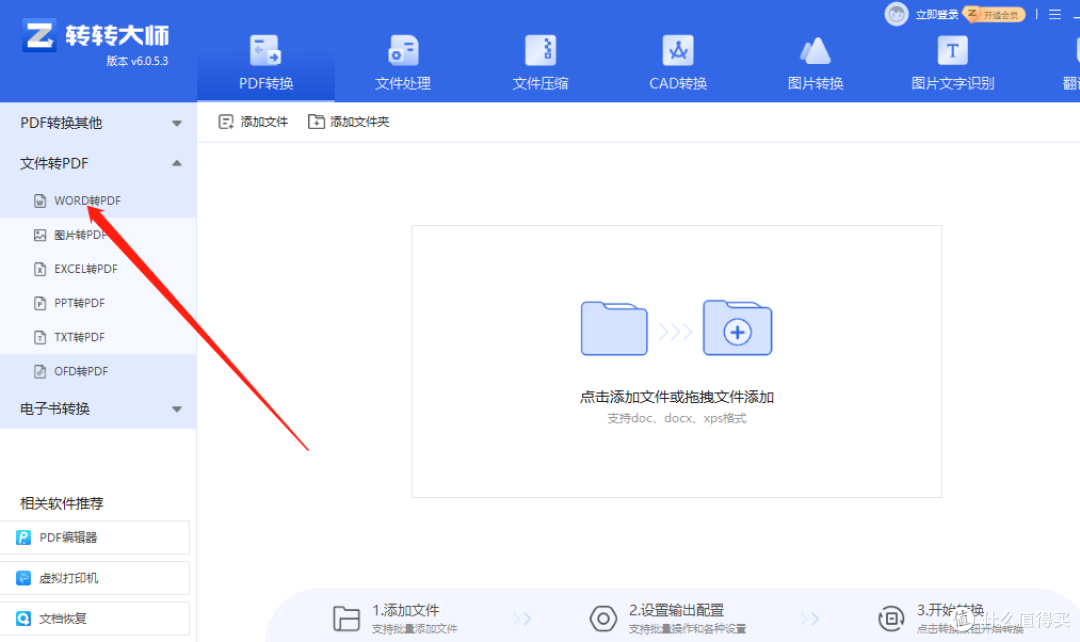Expand the 电子书转换 section
The image size is (1080, 642).
(x=98, y=408)
